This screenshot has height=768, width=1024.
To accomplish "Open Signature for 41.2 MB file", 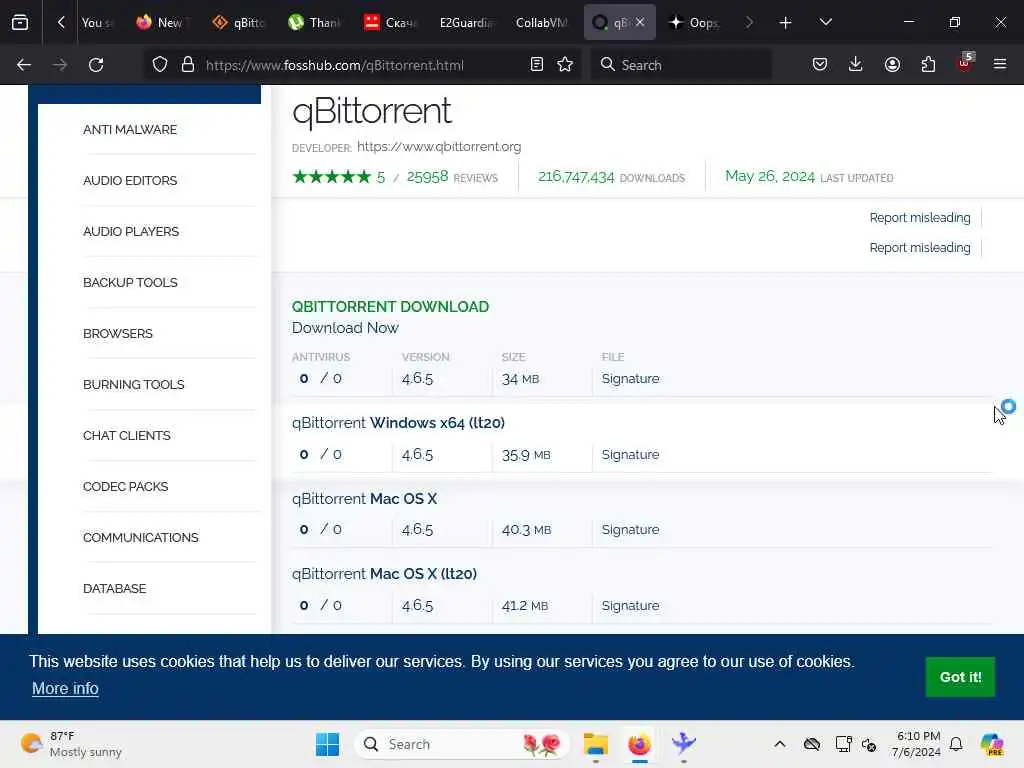I will tap(630, 605).
